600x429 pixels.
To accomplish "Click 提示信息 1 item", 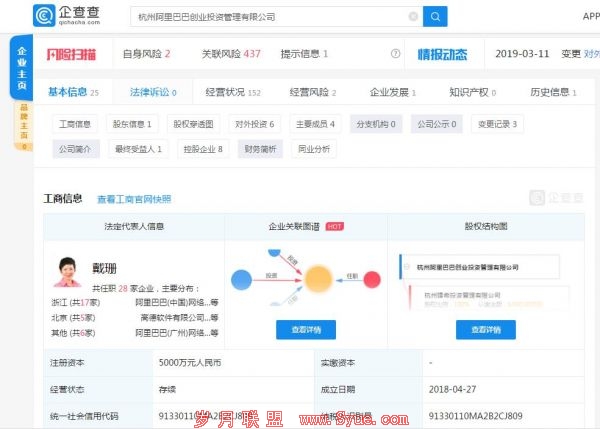I will pos(304,54).
